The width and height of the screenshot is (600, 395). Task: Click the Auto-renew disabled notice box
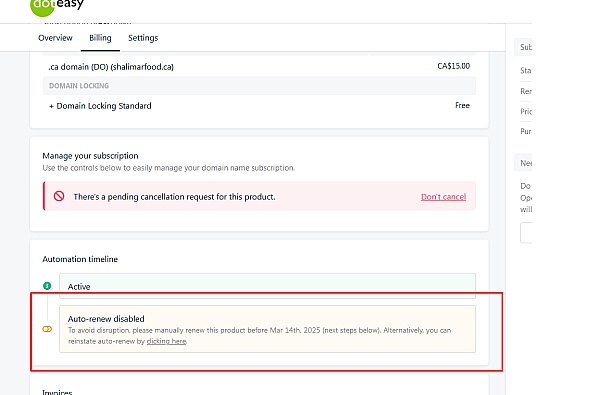pos(267,329)
